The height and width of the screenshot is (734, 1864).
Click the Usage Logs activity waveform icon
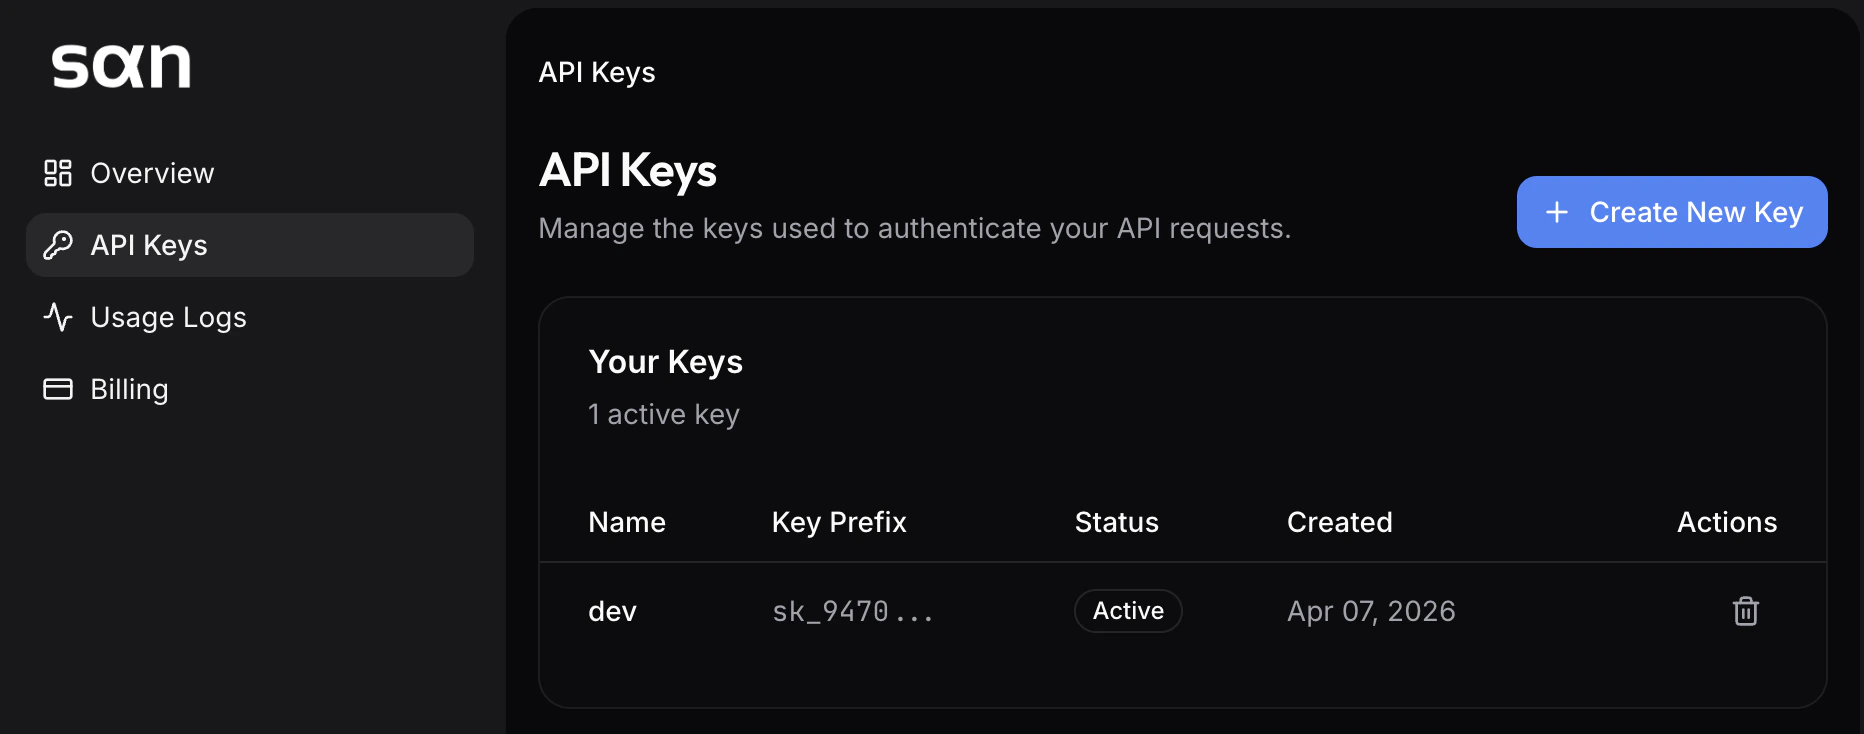(x=57, y=317)
